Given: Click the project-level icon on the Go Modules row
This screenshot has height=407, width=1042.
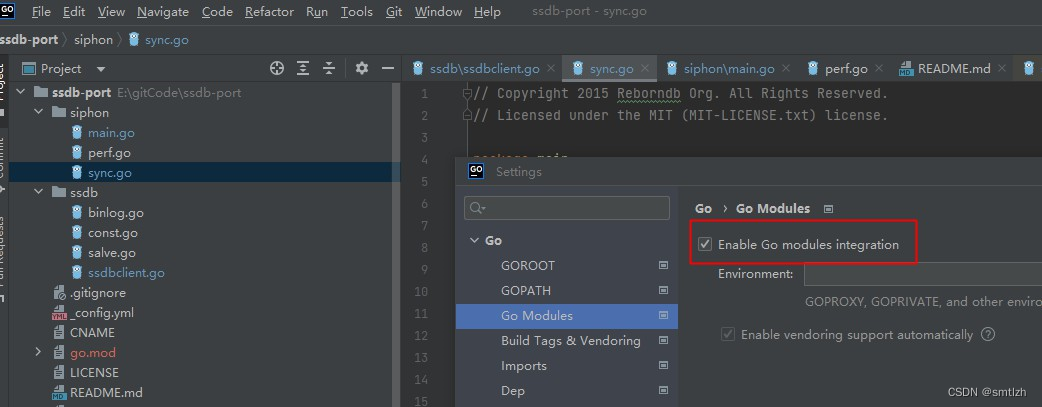Looking at the screenshot, I should click(663, 316).
